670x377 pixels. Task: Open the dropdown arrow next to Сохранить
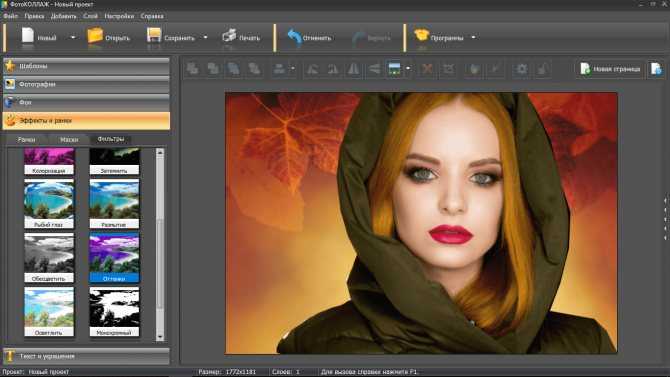click(205, 38)
